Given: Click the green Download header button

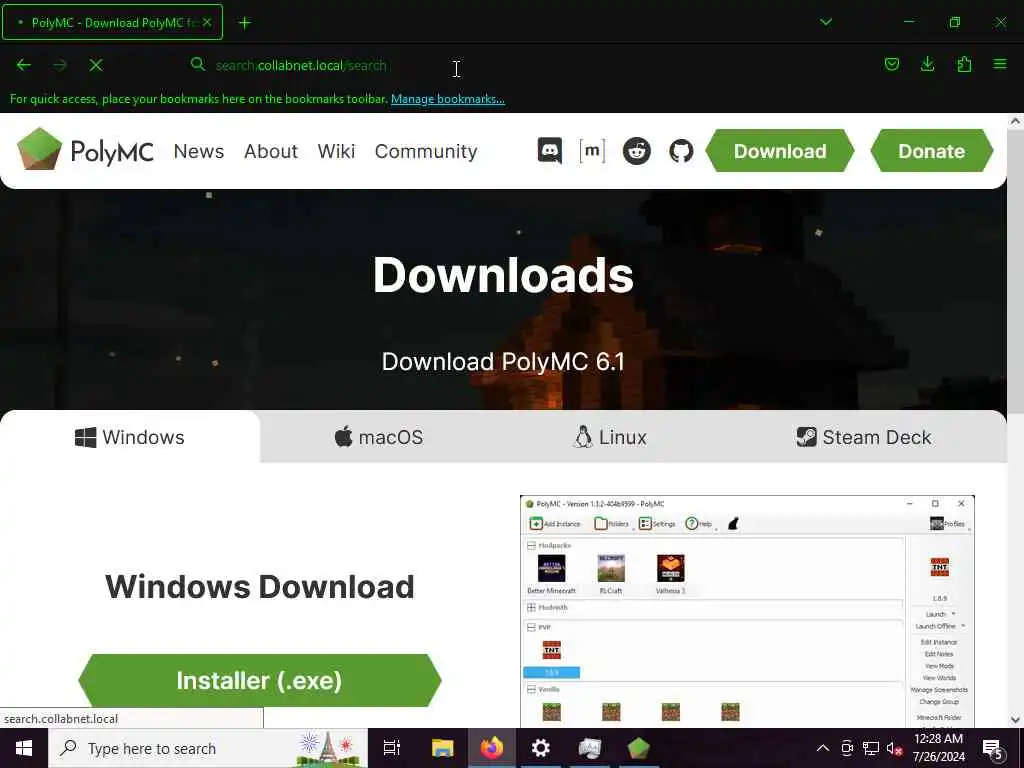Looking at the screenshot, I should pos(780,151).
